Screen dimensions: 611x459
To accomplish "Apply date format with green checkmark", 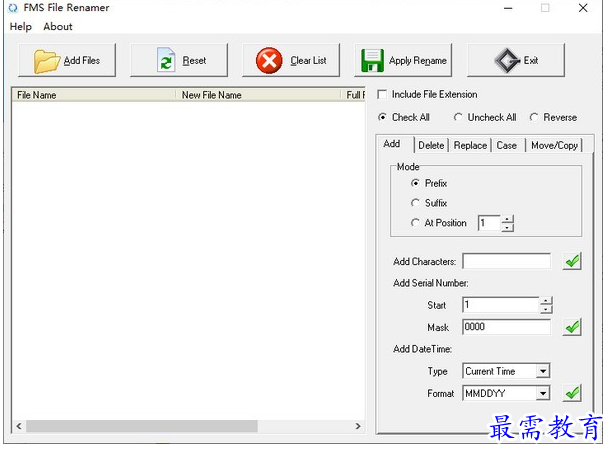I will (572, 393).
